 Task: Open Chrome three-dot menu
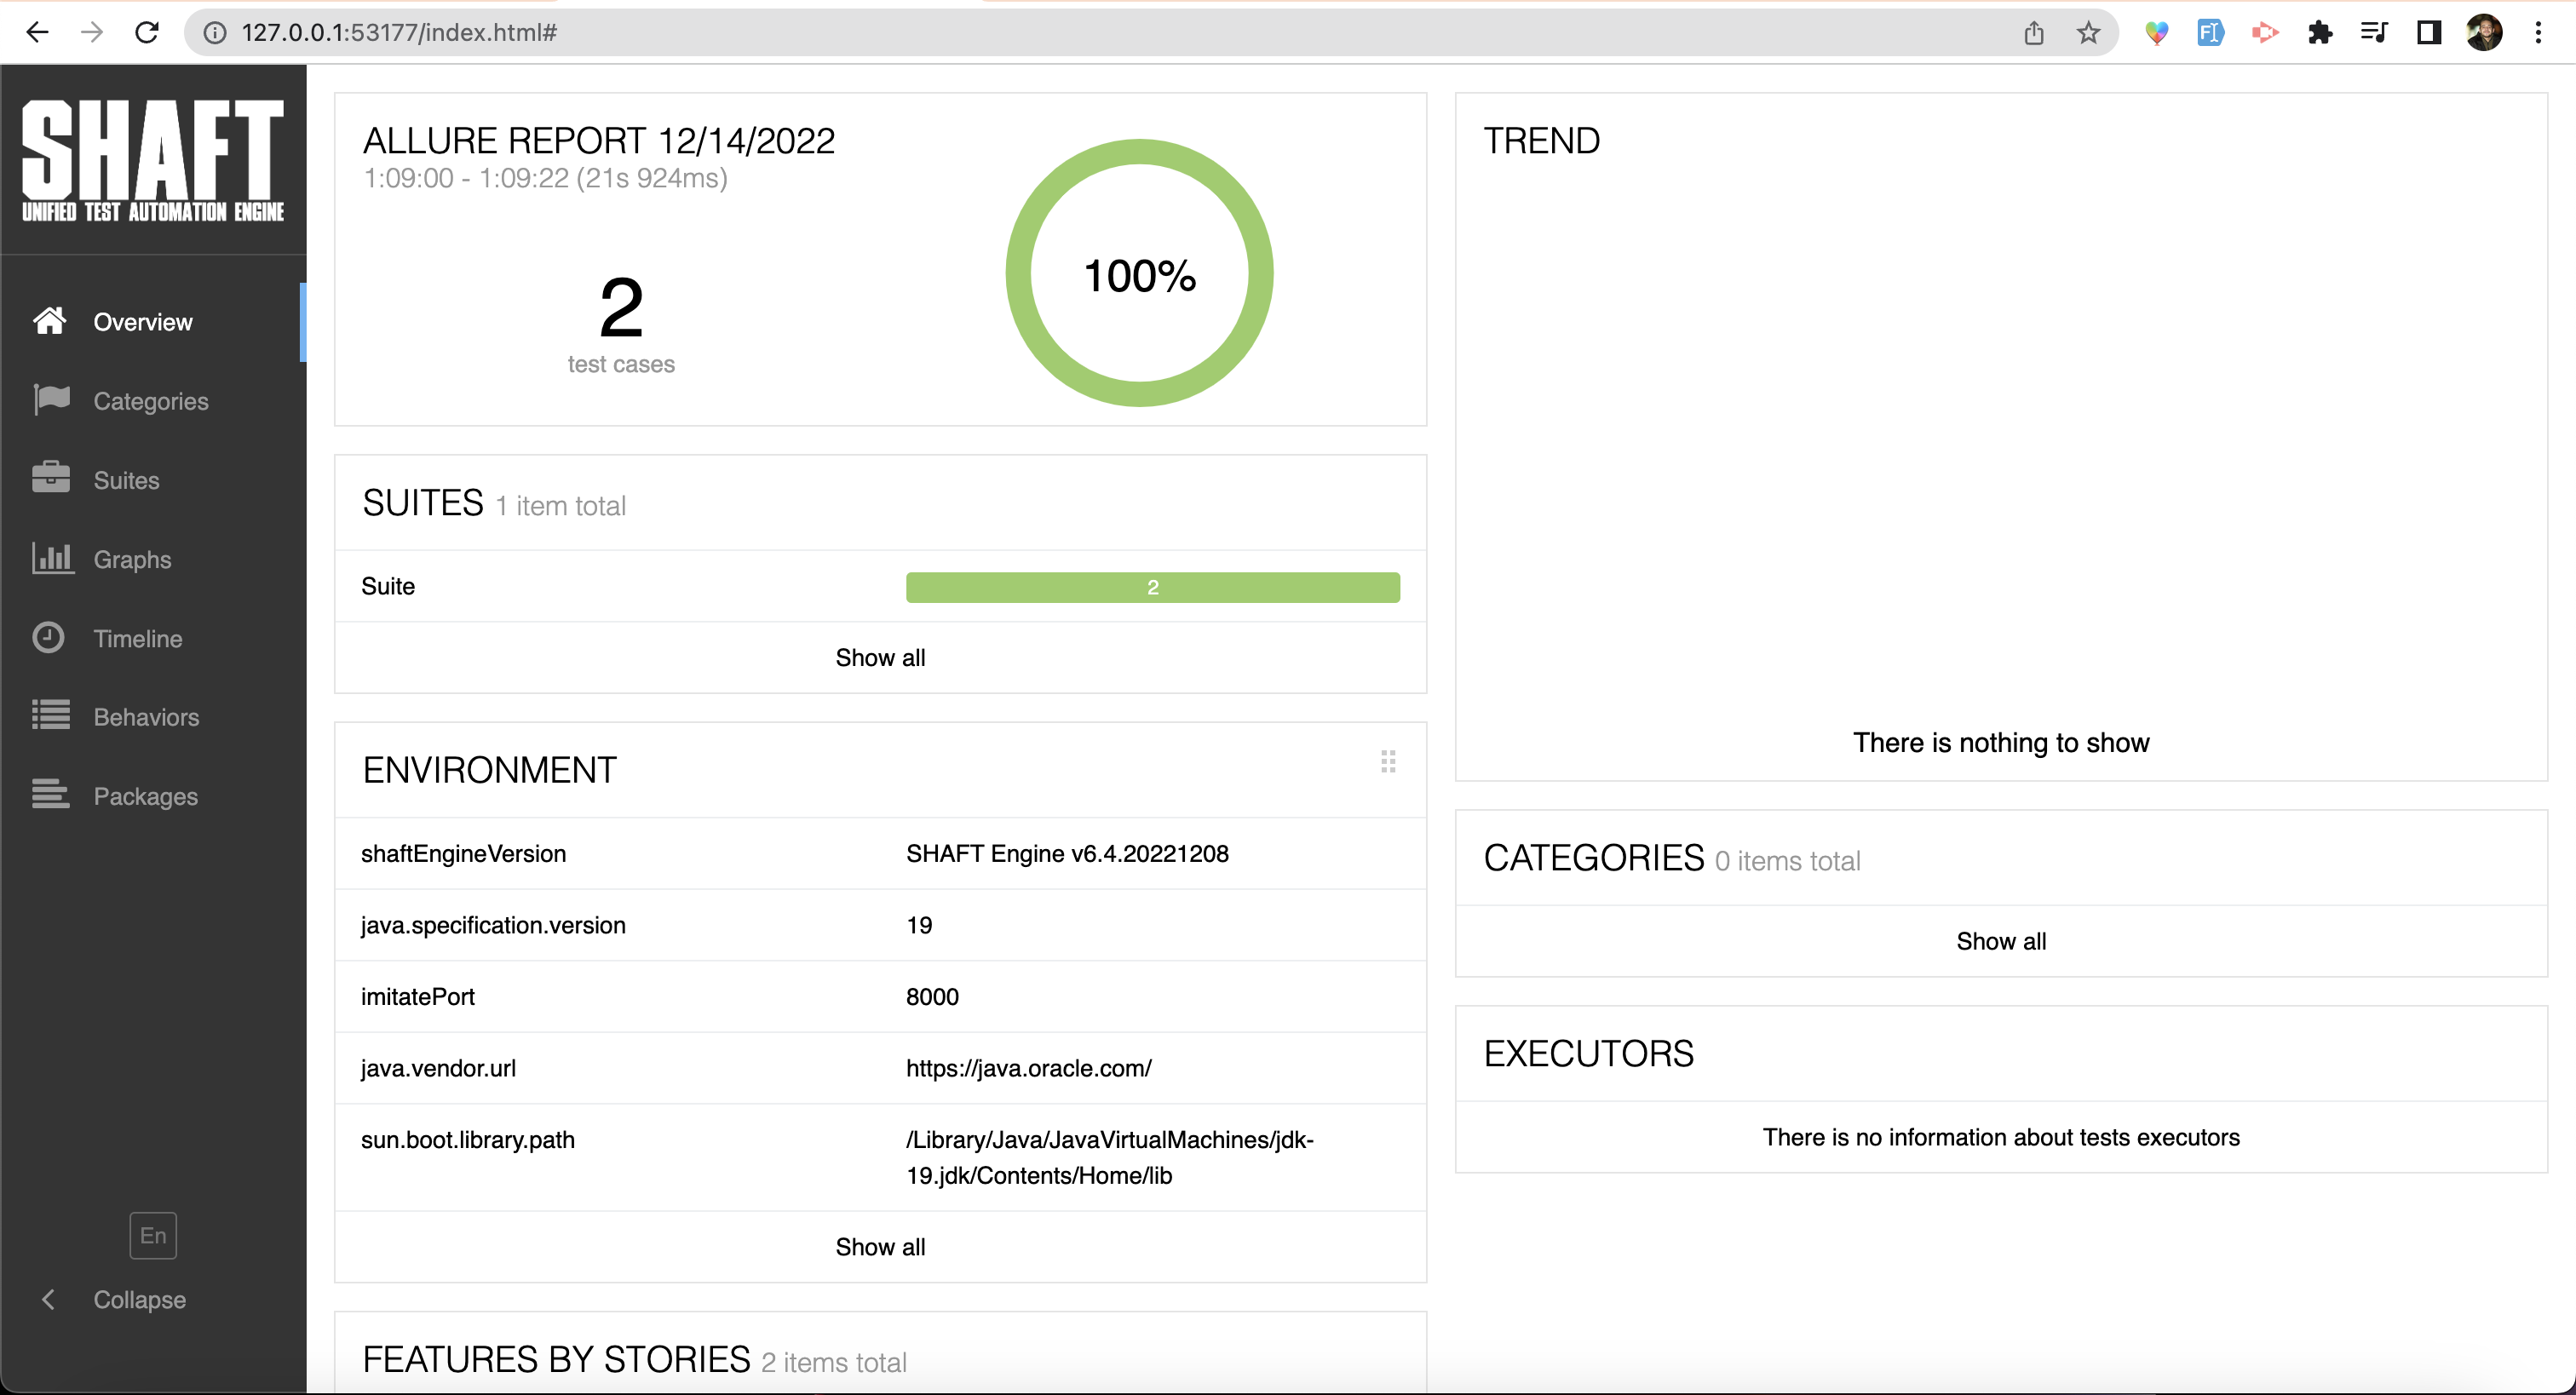point(2538,33)
